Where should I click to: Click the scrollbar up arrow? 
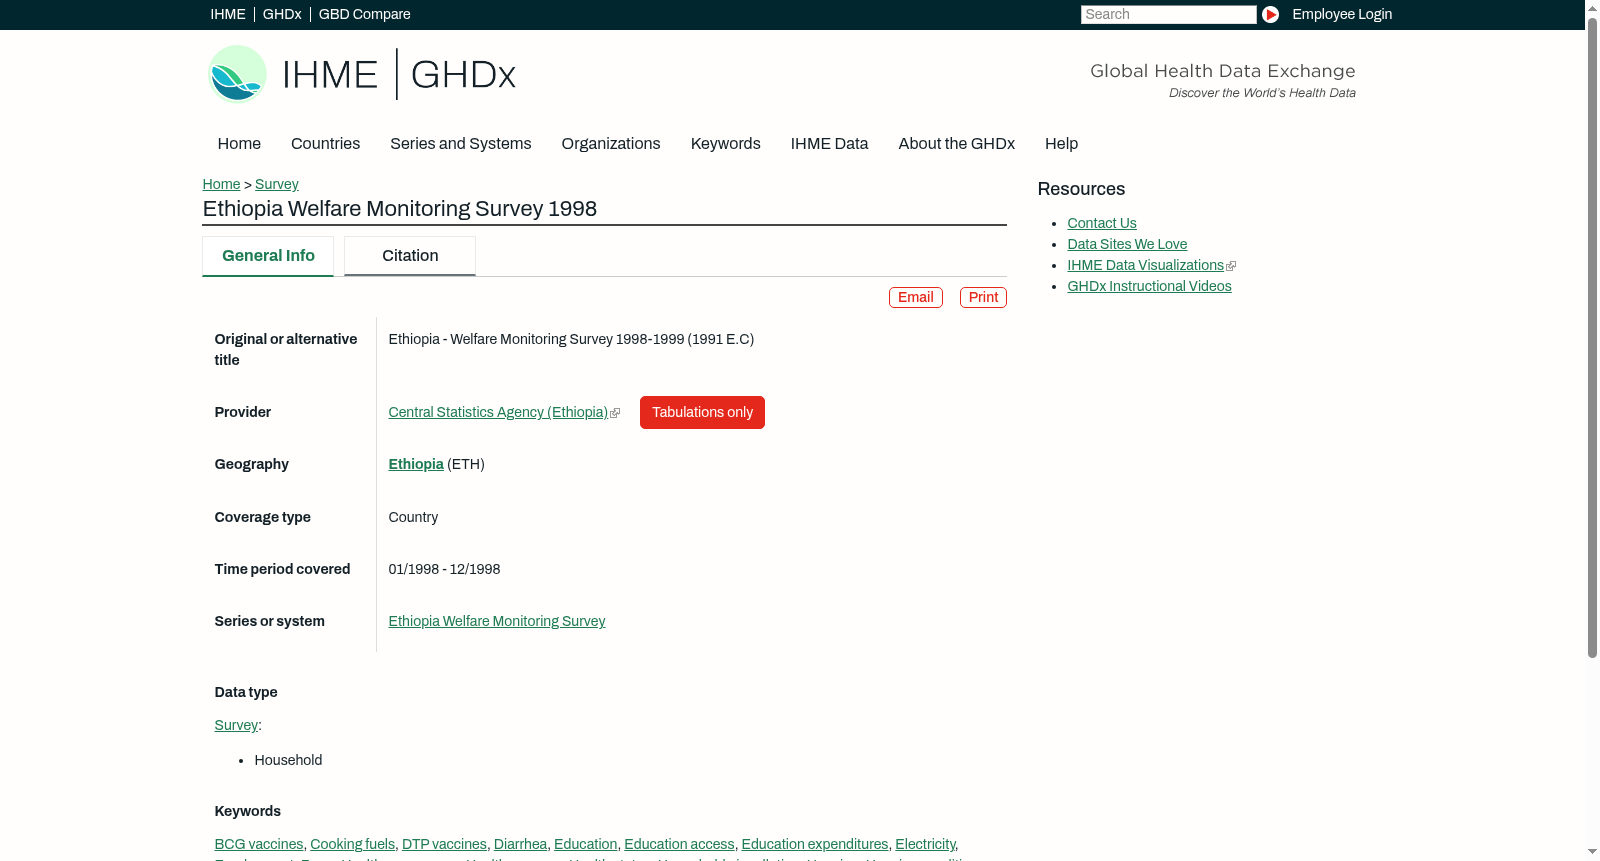pyautogui.click(x=1592, y=7)
